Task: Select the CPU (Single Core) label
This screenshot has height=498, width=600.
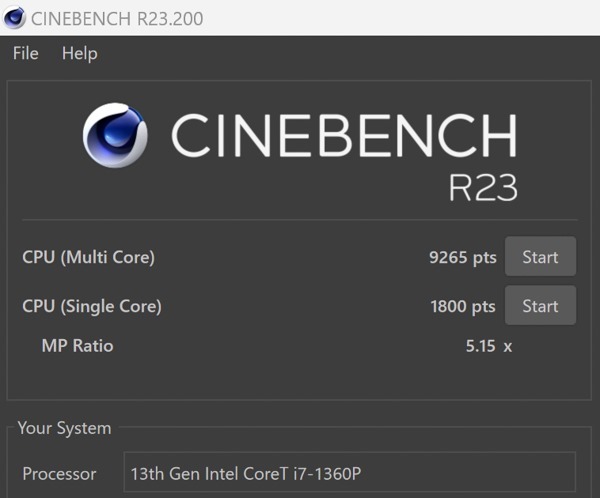Action: (x=92, y=306)
